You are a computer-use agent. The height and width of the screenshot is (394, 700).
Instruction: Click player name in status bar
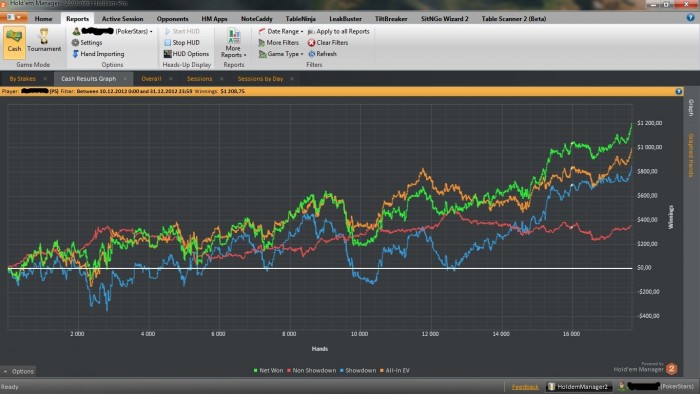pos(656,386)
